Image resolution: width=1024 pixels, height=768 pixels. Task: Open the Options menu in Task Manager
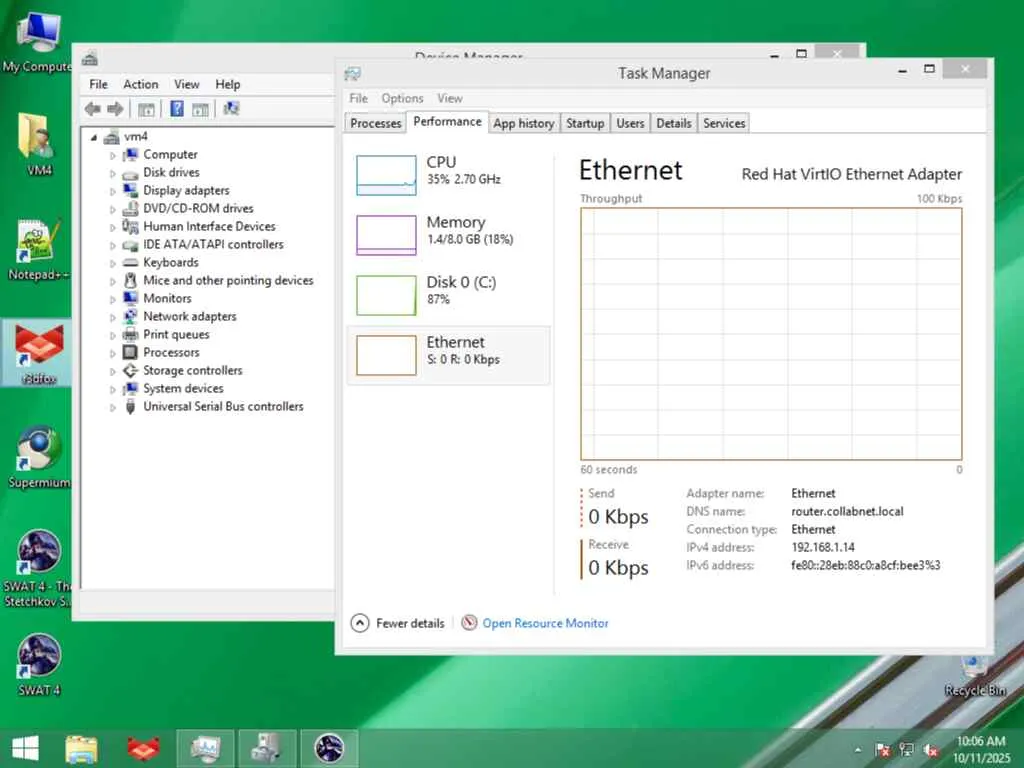(x=402, y=99)
